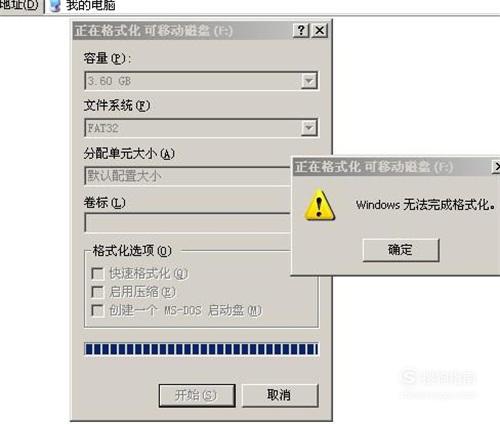
Task: Click the 地址(D) address label
Action: [x=20, y=5]
